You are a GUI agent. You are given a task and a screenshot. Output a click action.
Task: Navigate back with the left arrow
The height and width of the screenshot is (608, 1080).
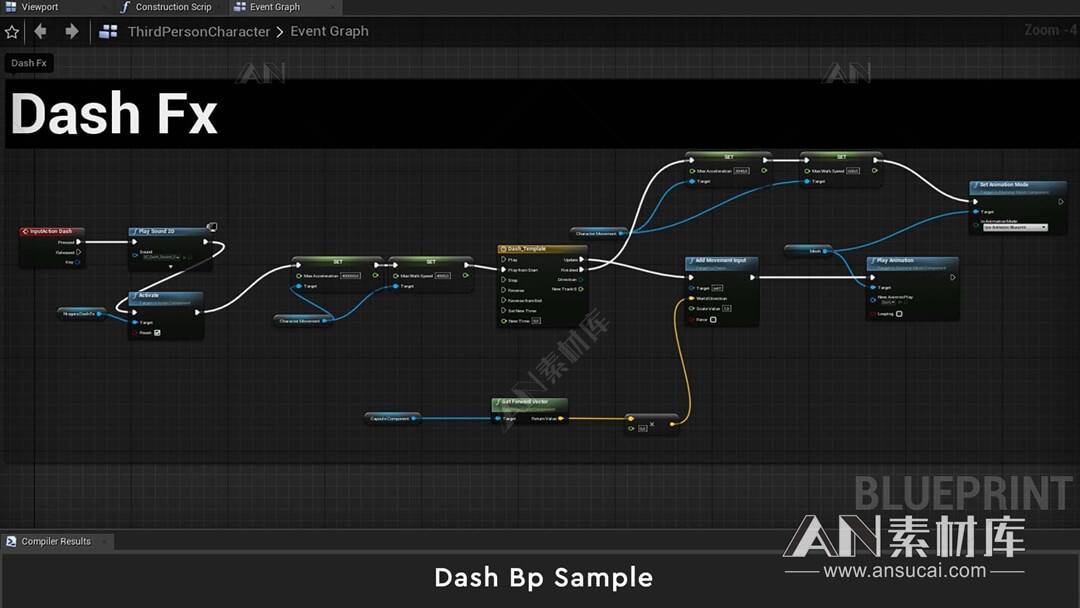pyautogui.click(x=41, y=32)
